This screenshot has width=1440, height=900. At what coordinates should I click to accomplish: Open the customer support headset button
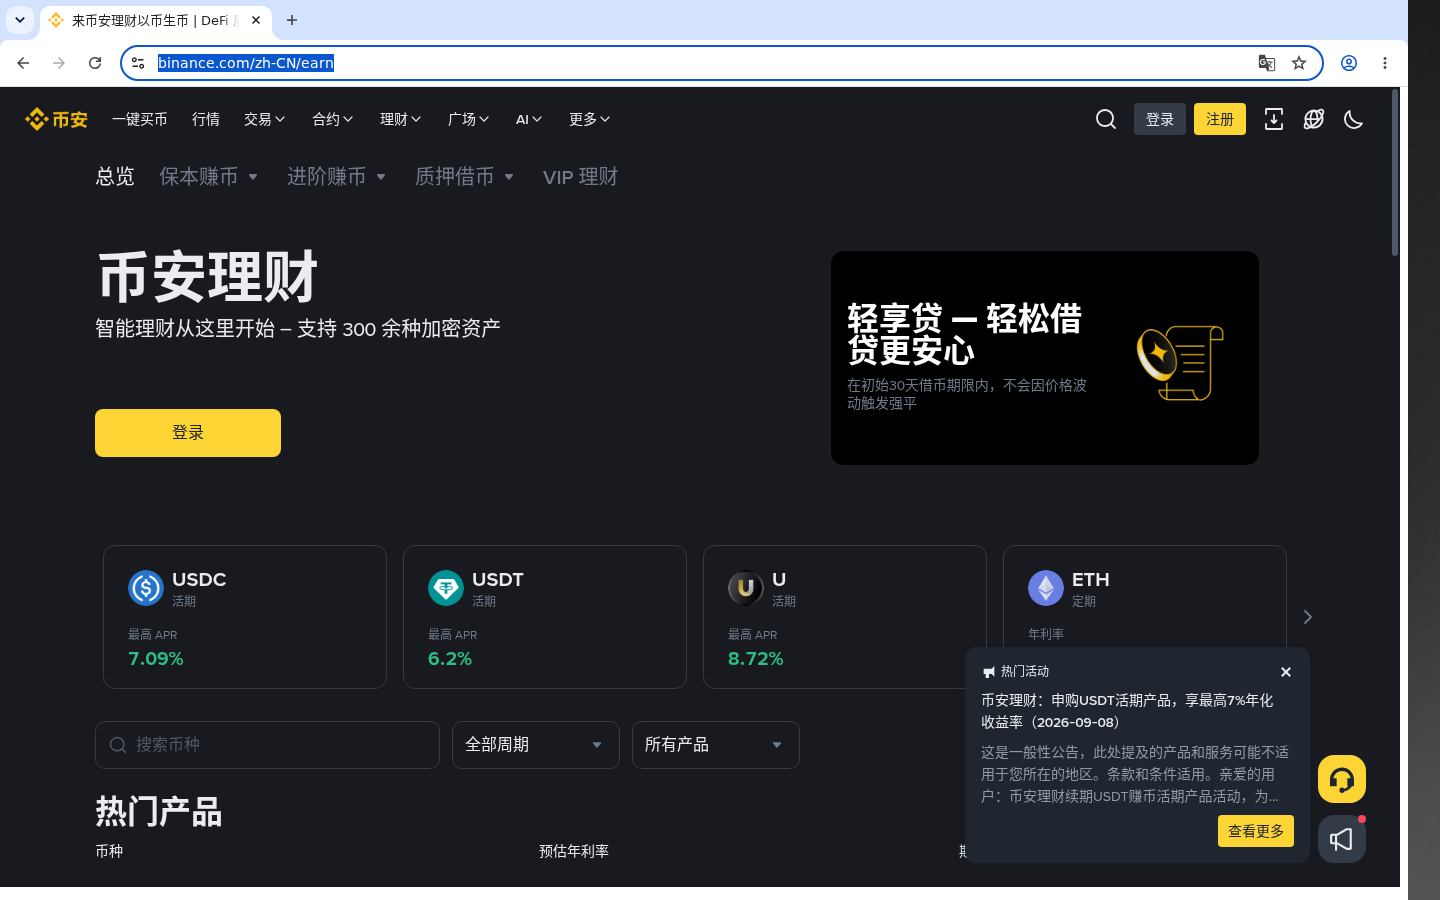pos(1342,779)
